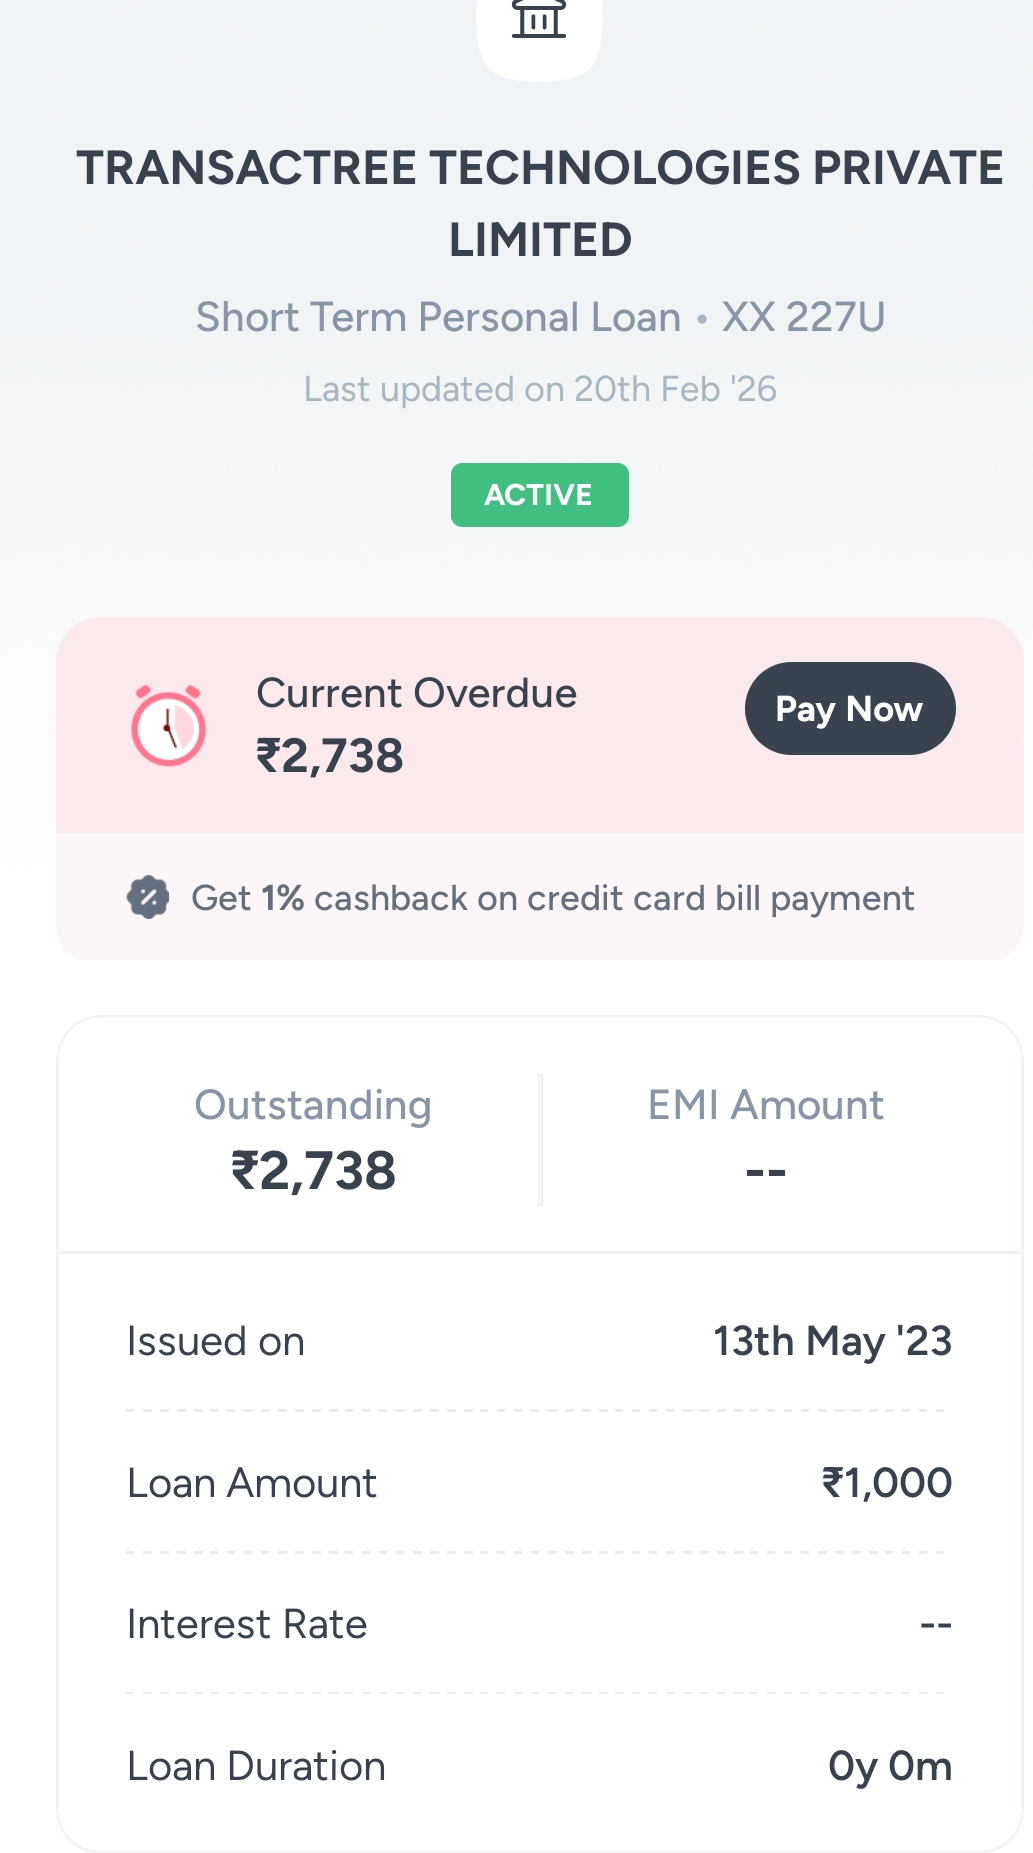
Task: Click the Last updated date text
Action: [540, 389]
